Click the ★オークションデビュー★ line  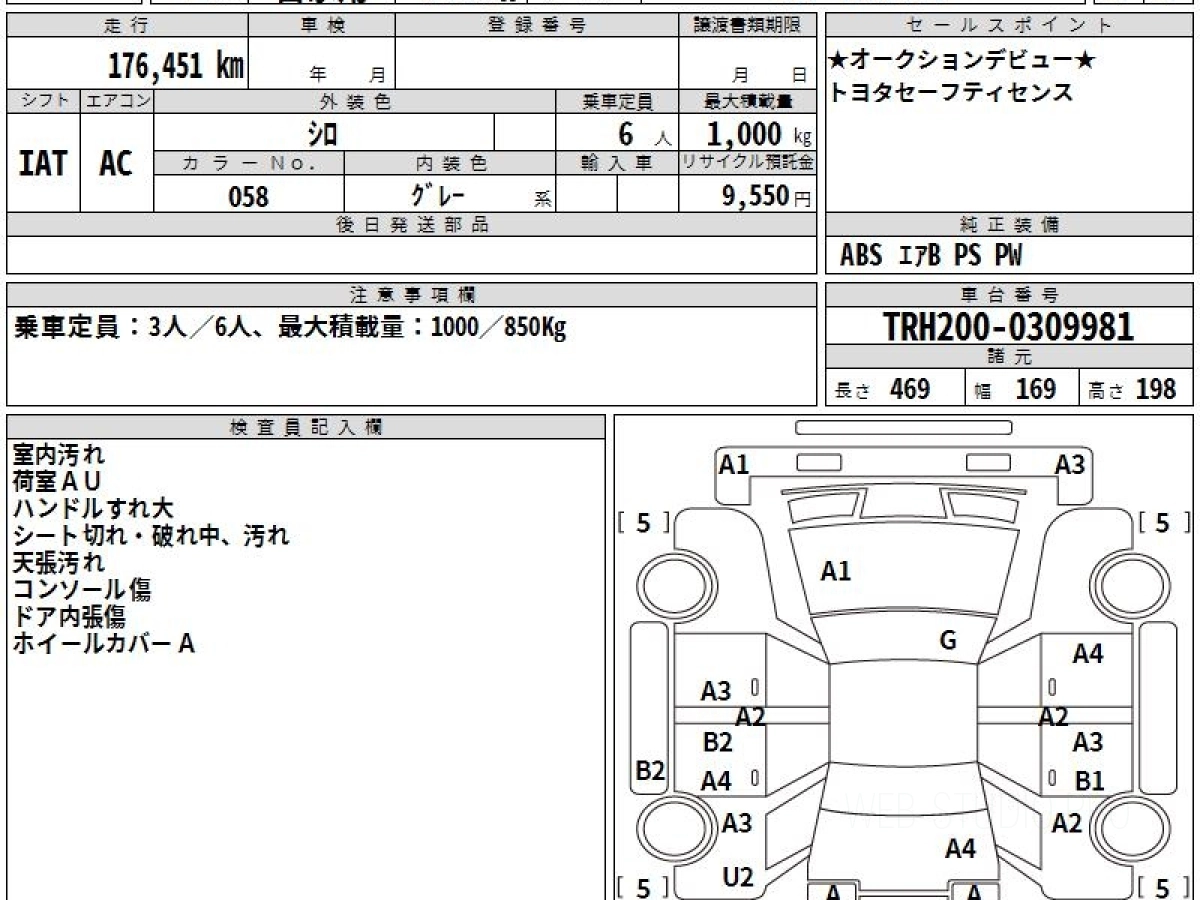962,61
